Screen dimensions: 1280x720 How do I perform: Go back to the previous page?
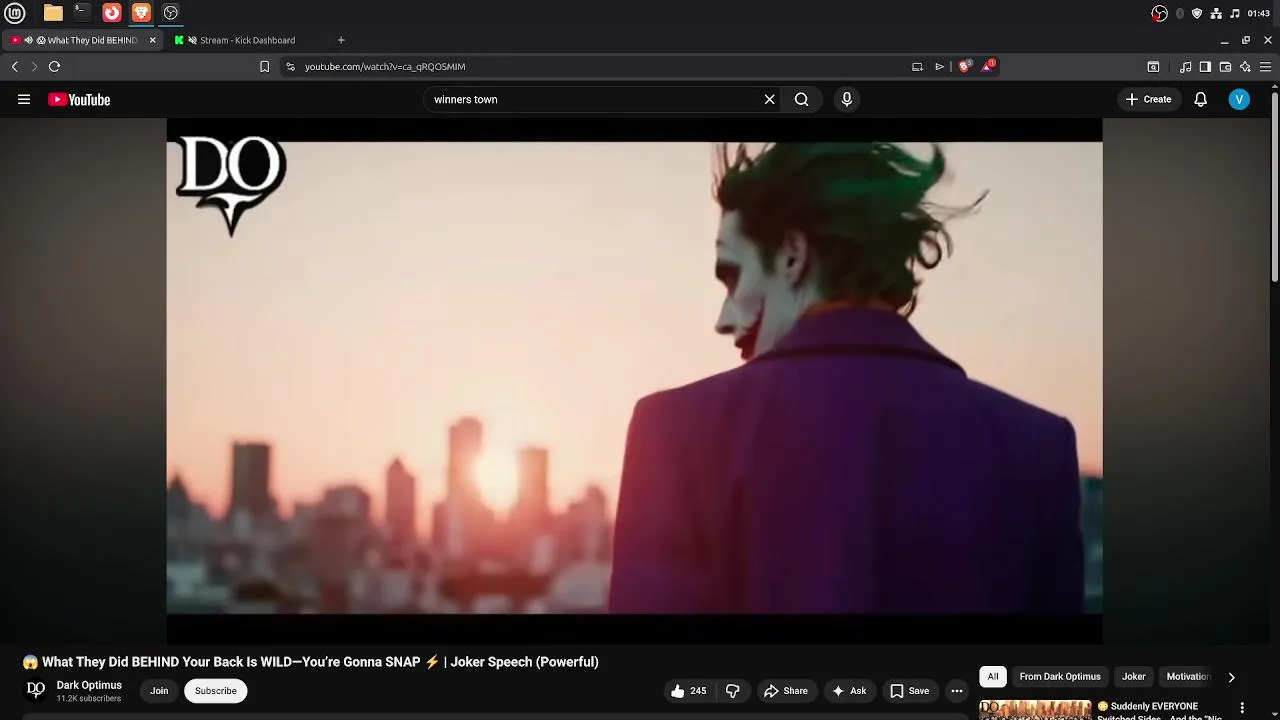[x=15, y=66]
